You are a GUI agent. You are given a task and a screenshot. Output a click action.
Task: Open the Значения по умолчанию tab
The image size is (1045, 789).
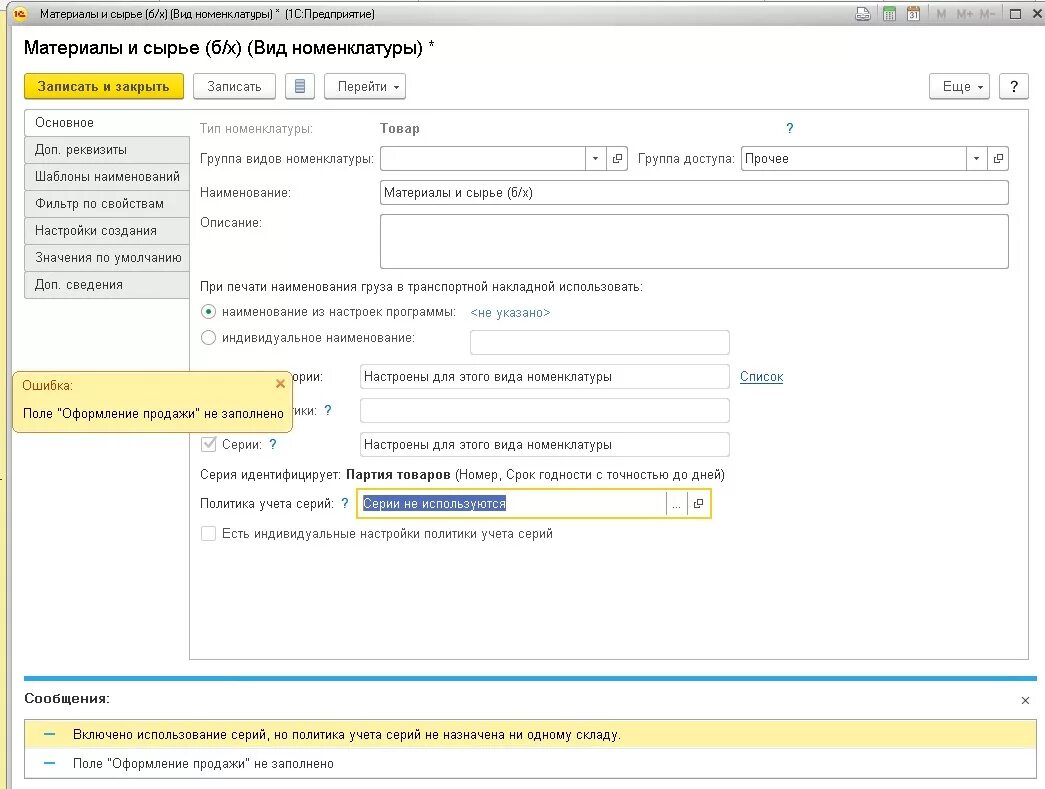(x=107, y=258)
